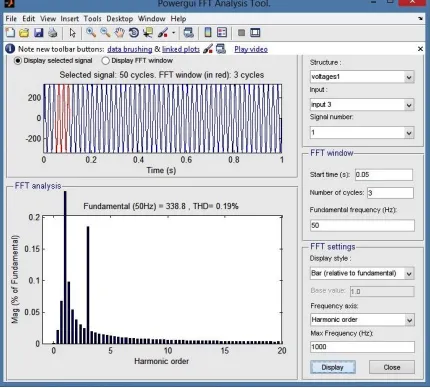Screen dimensions: 430x388
Task: Expand the Input dropdown showing input 3
Action: coord(362,105)
